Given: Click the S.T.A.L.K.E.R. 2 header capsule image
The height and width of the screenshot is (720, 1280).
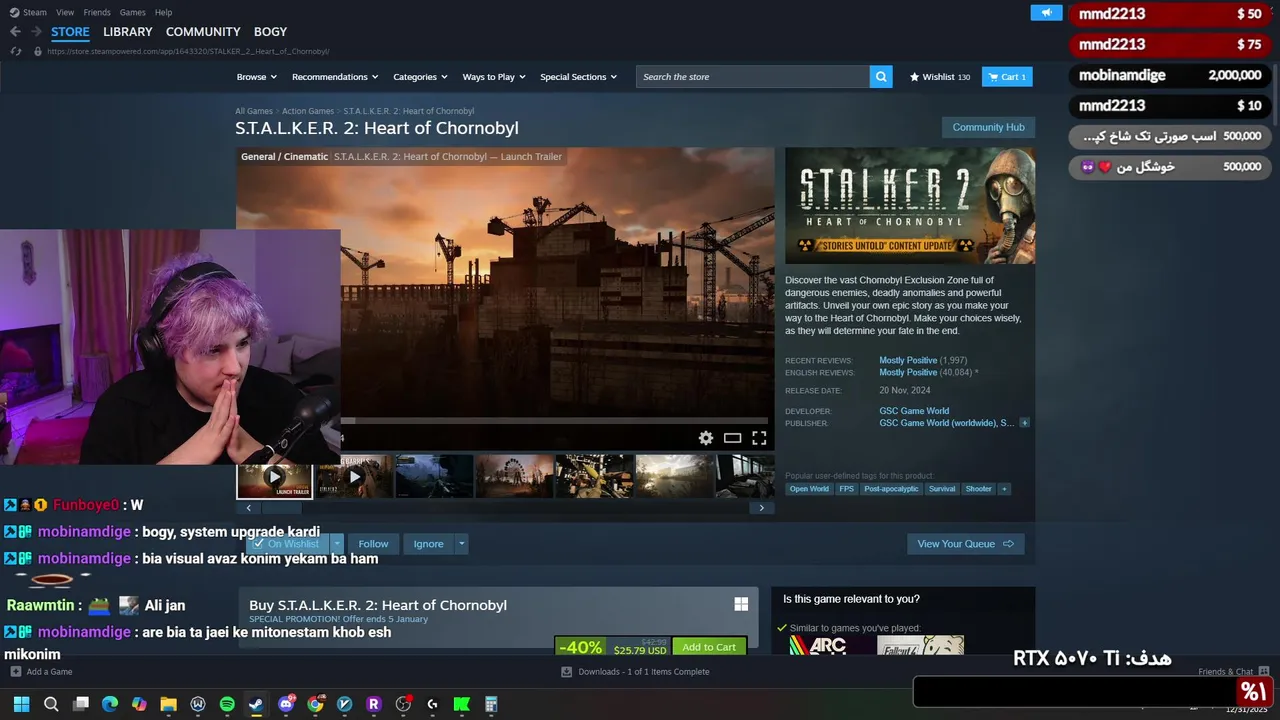Looking at the screenshot, I should click(910, 206).
